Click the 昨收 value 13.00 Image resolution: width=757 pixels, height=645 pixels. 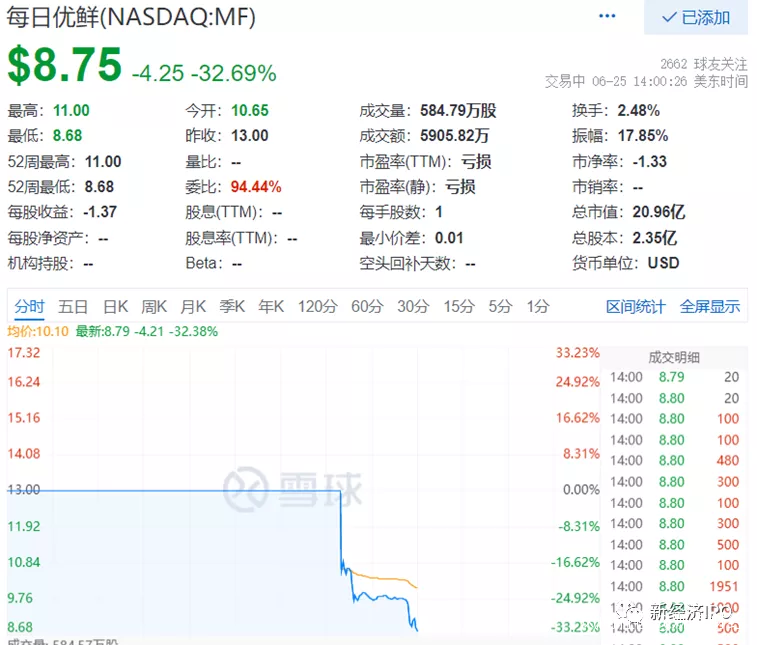(x=250, y=136)
